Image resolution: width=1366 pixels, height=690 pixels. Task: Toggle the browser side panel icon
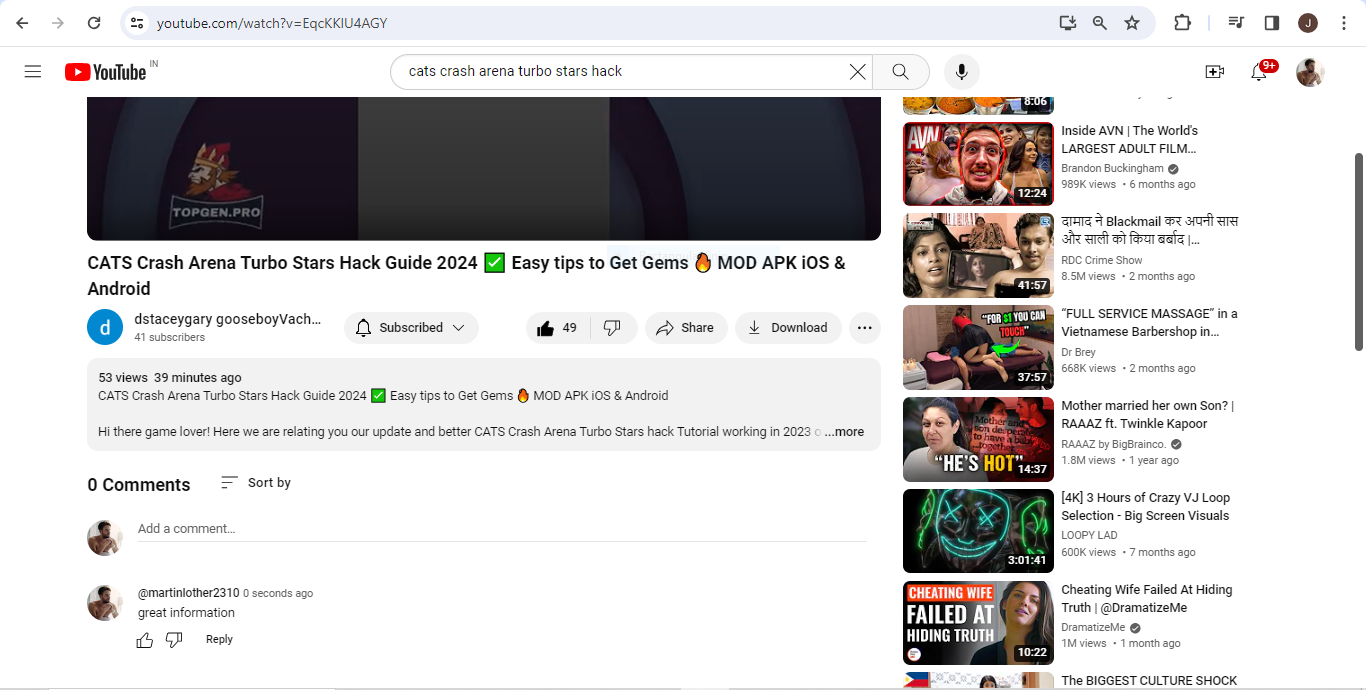(x=1272, y=23)
